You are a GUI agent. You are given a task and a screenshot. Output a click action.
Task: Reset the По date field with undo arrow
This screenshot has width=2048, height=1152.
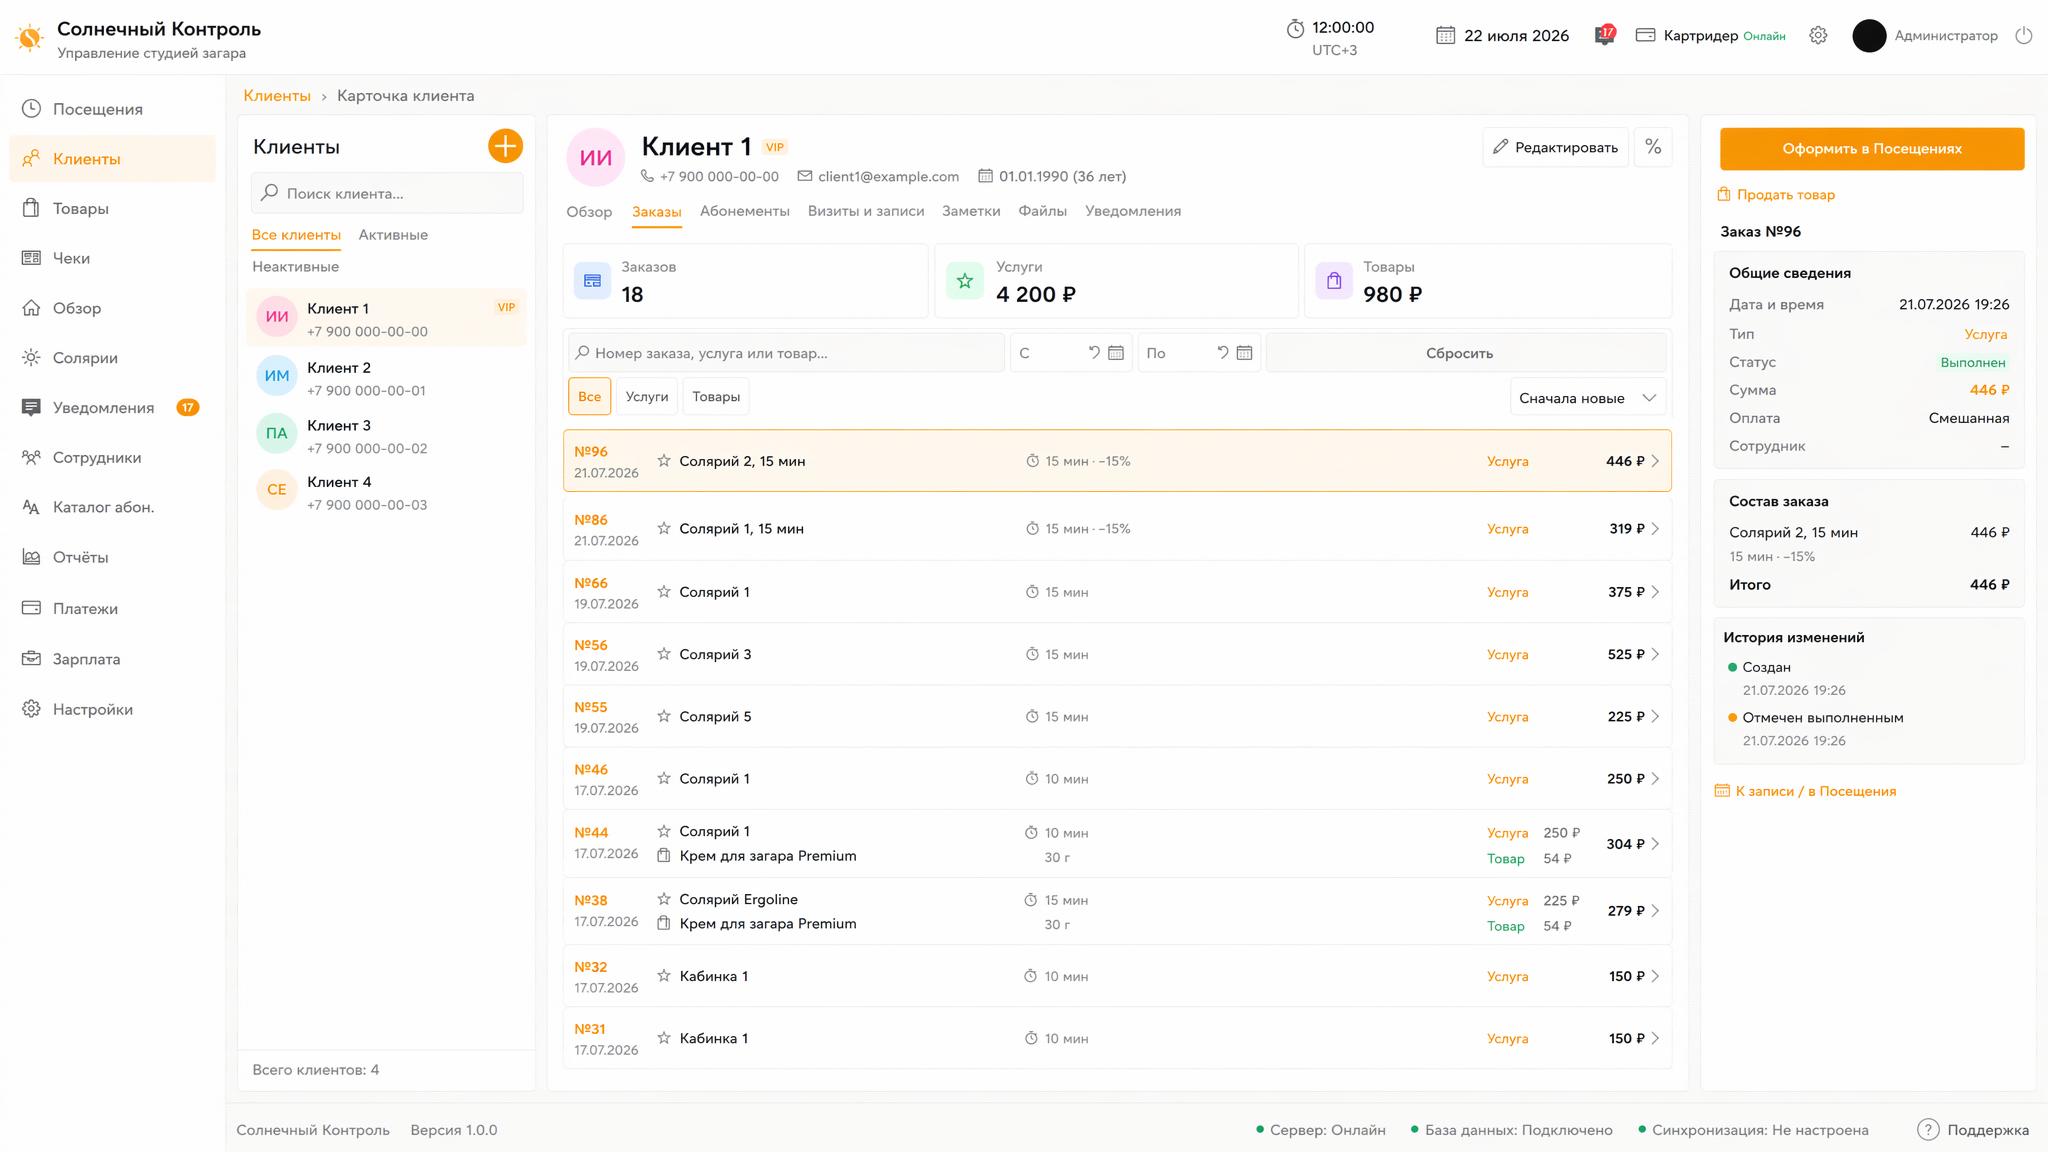click(x=1222, y=353)
